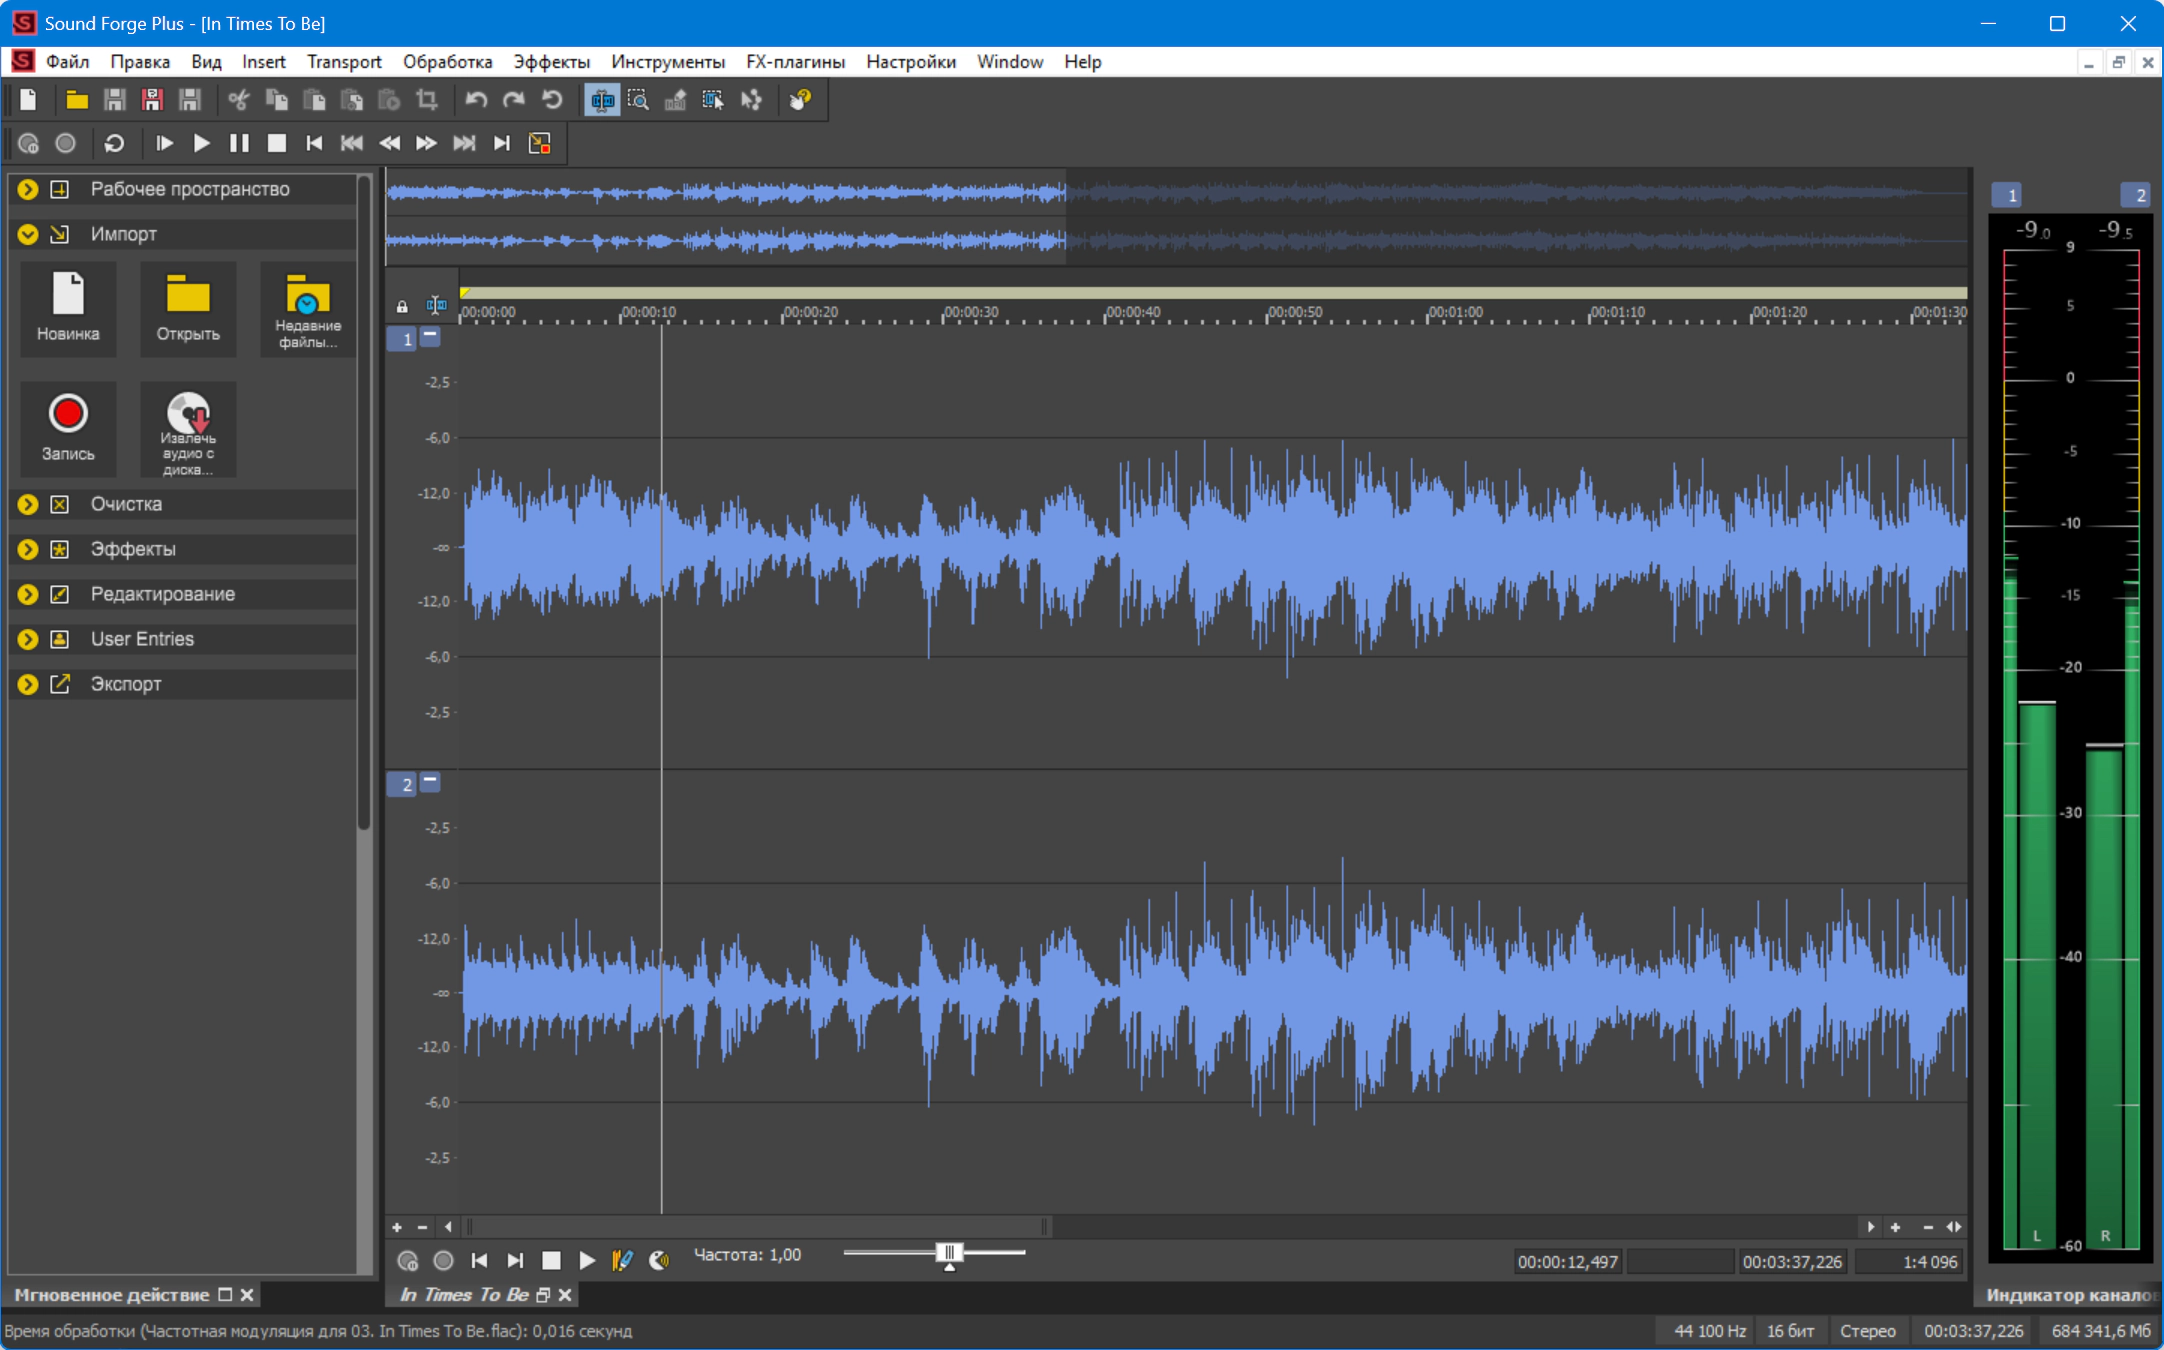Screen dimensions: 2164x1350
Task: Click the Открыть import button
Action: click(188, 309)
